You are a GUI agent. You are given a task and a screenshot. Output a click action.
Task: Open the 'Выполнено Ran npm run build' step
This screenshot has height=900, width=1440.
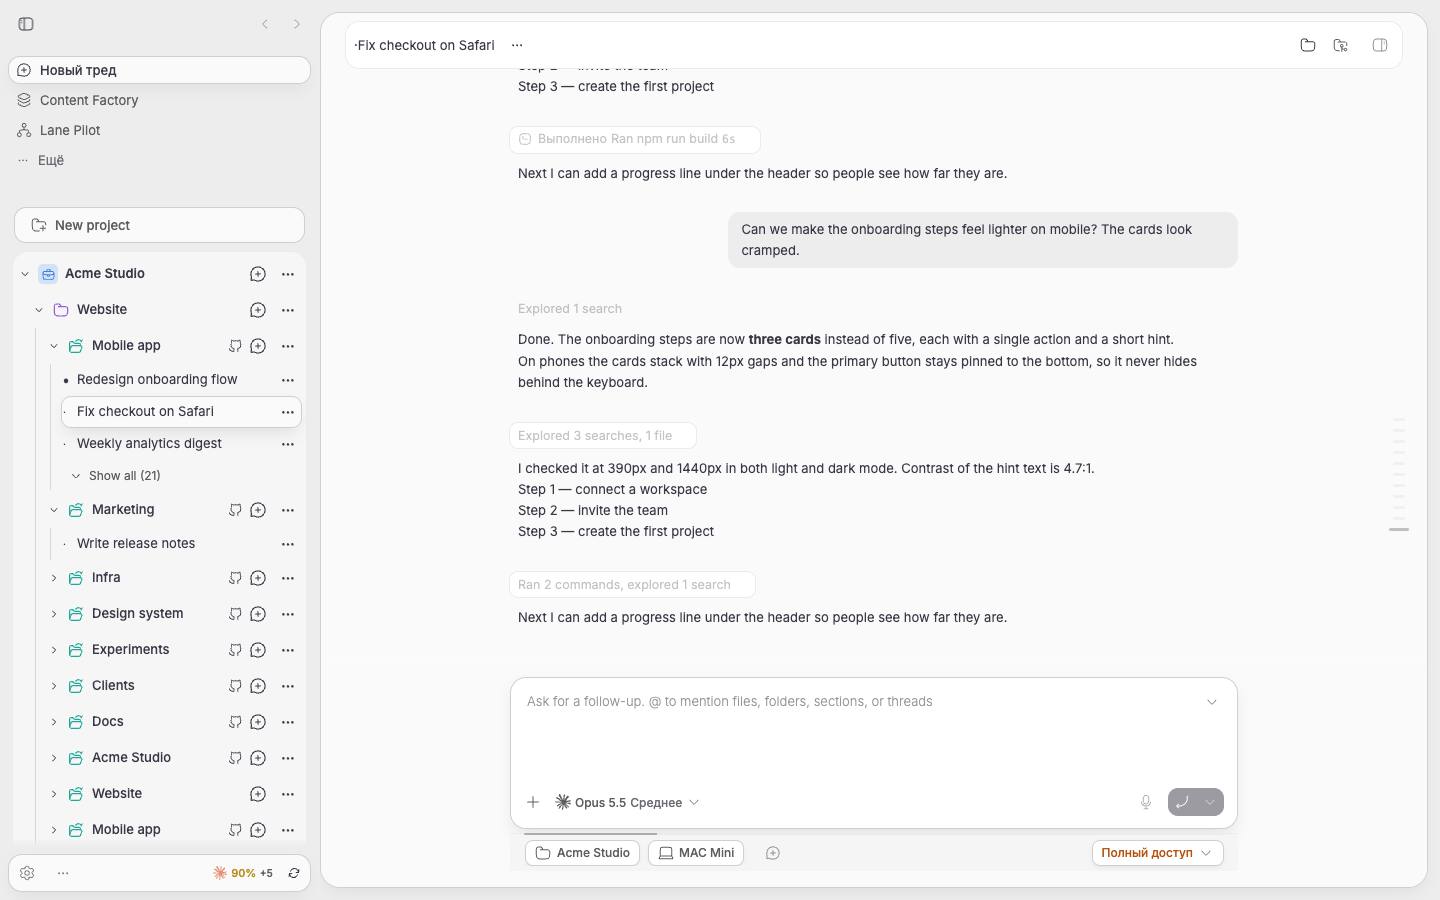click(635, 139)
